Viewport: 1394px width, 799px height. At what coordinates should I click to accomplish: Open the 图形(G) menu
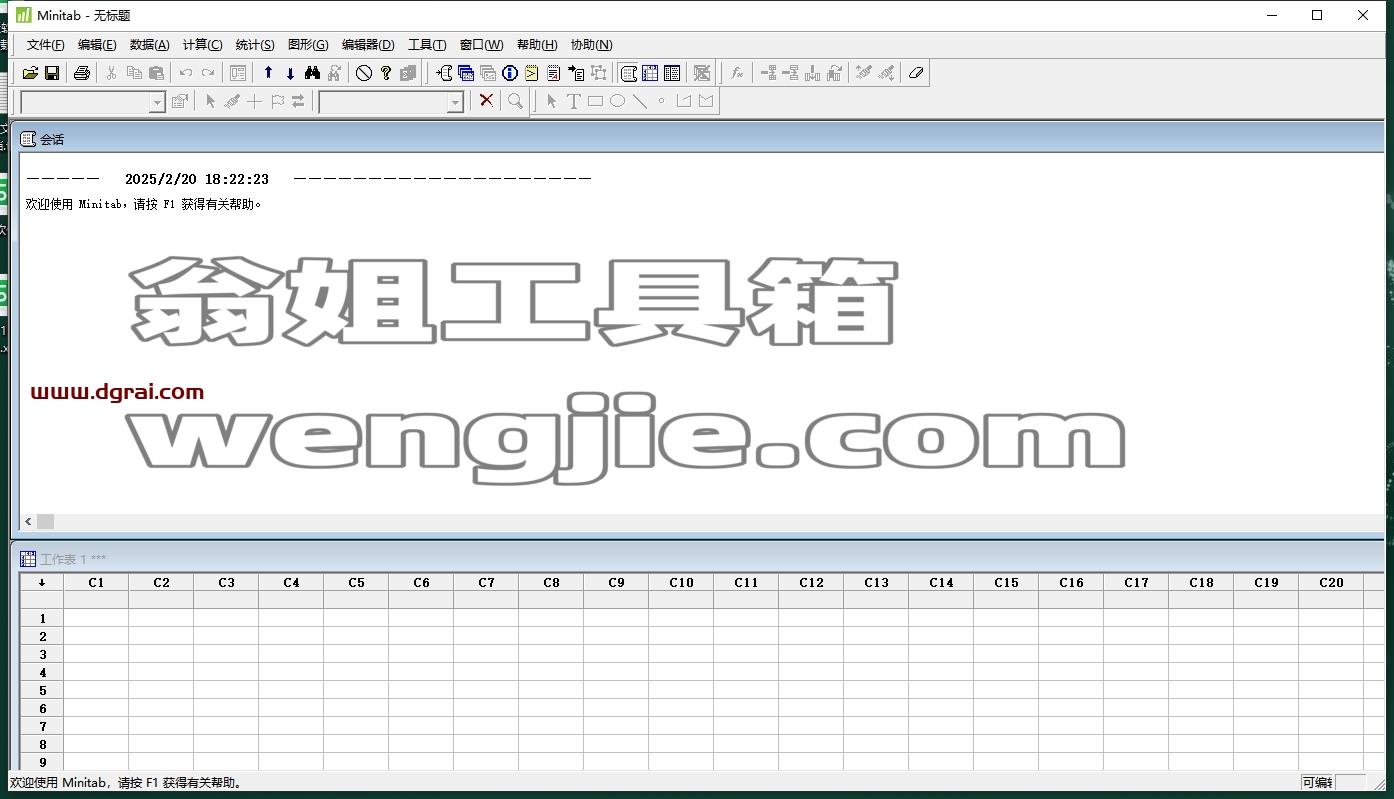point(308,45)
